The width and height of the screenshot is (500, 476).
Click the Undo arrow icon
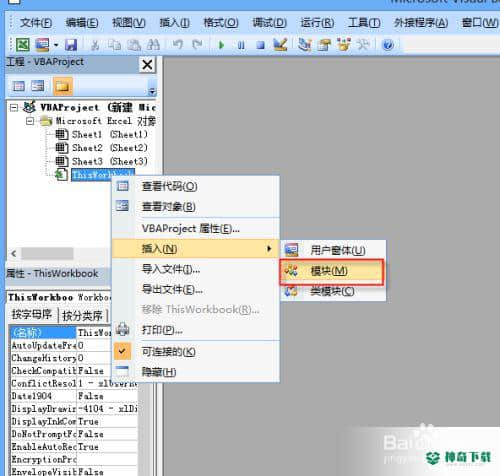click(x=178, y=44)
